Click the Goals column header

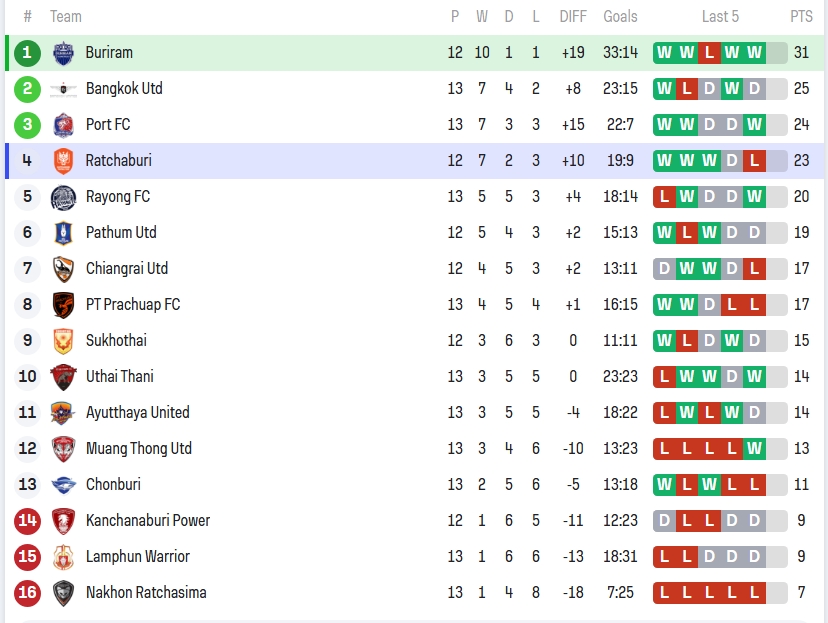(x=620, y=16)
